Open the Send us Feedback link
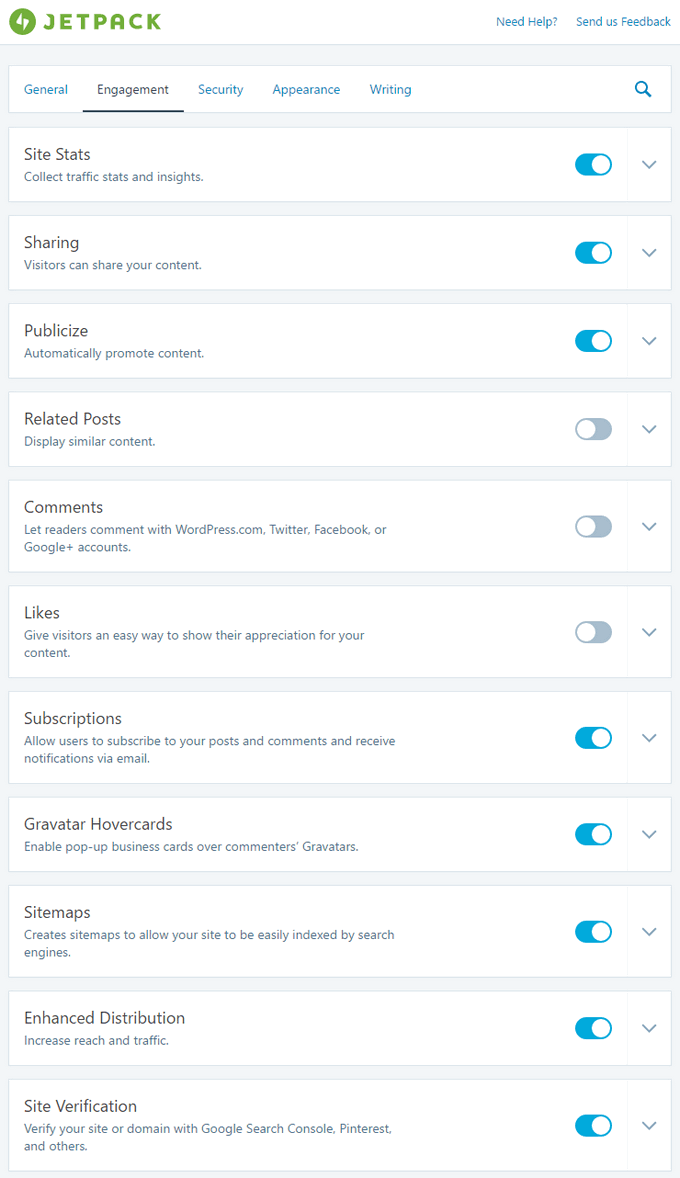The height and width of the screenshot is (1178, 680). [x=624, y=22]
